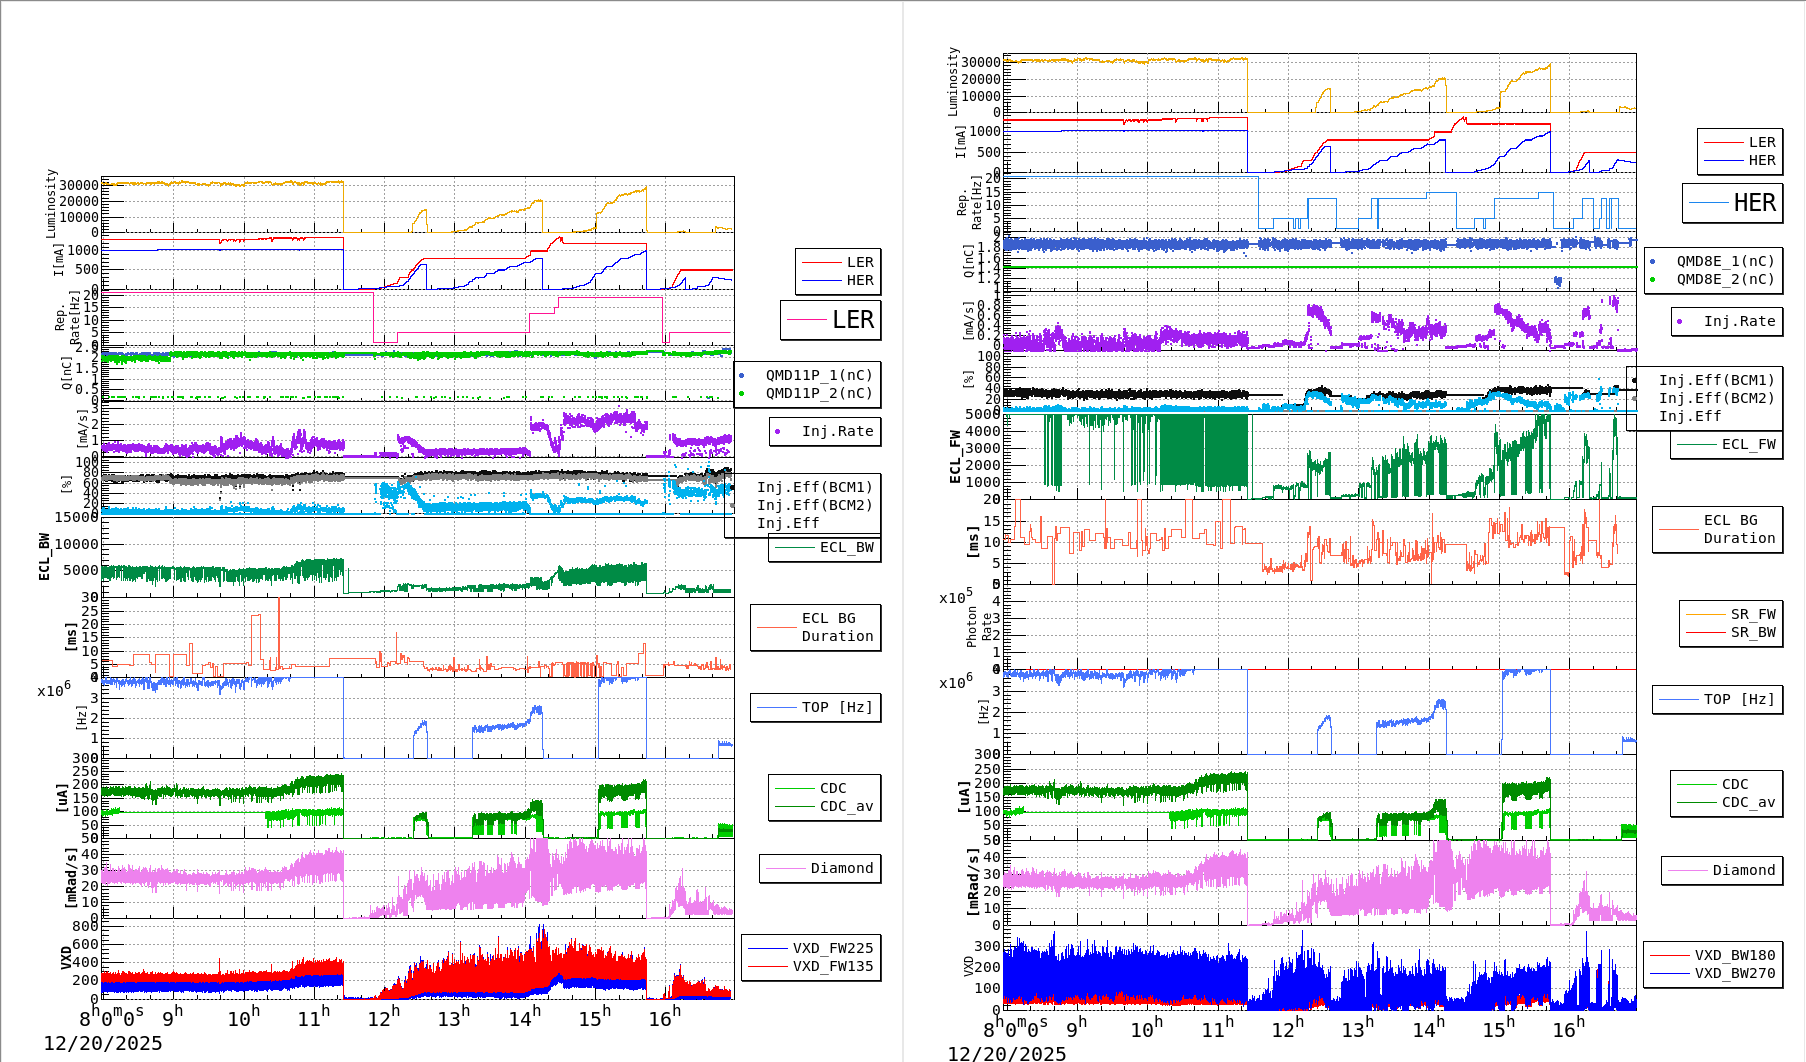The height and width of the screenshot is (1062, 1806).
Task: Click the date label 12/20/2025 on left plot
Action: (105, 1043)
